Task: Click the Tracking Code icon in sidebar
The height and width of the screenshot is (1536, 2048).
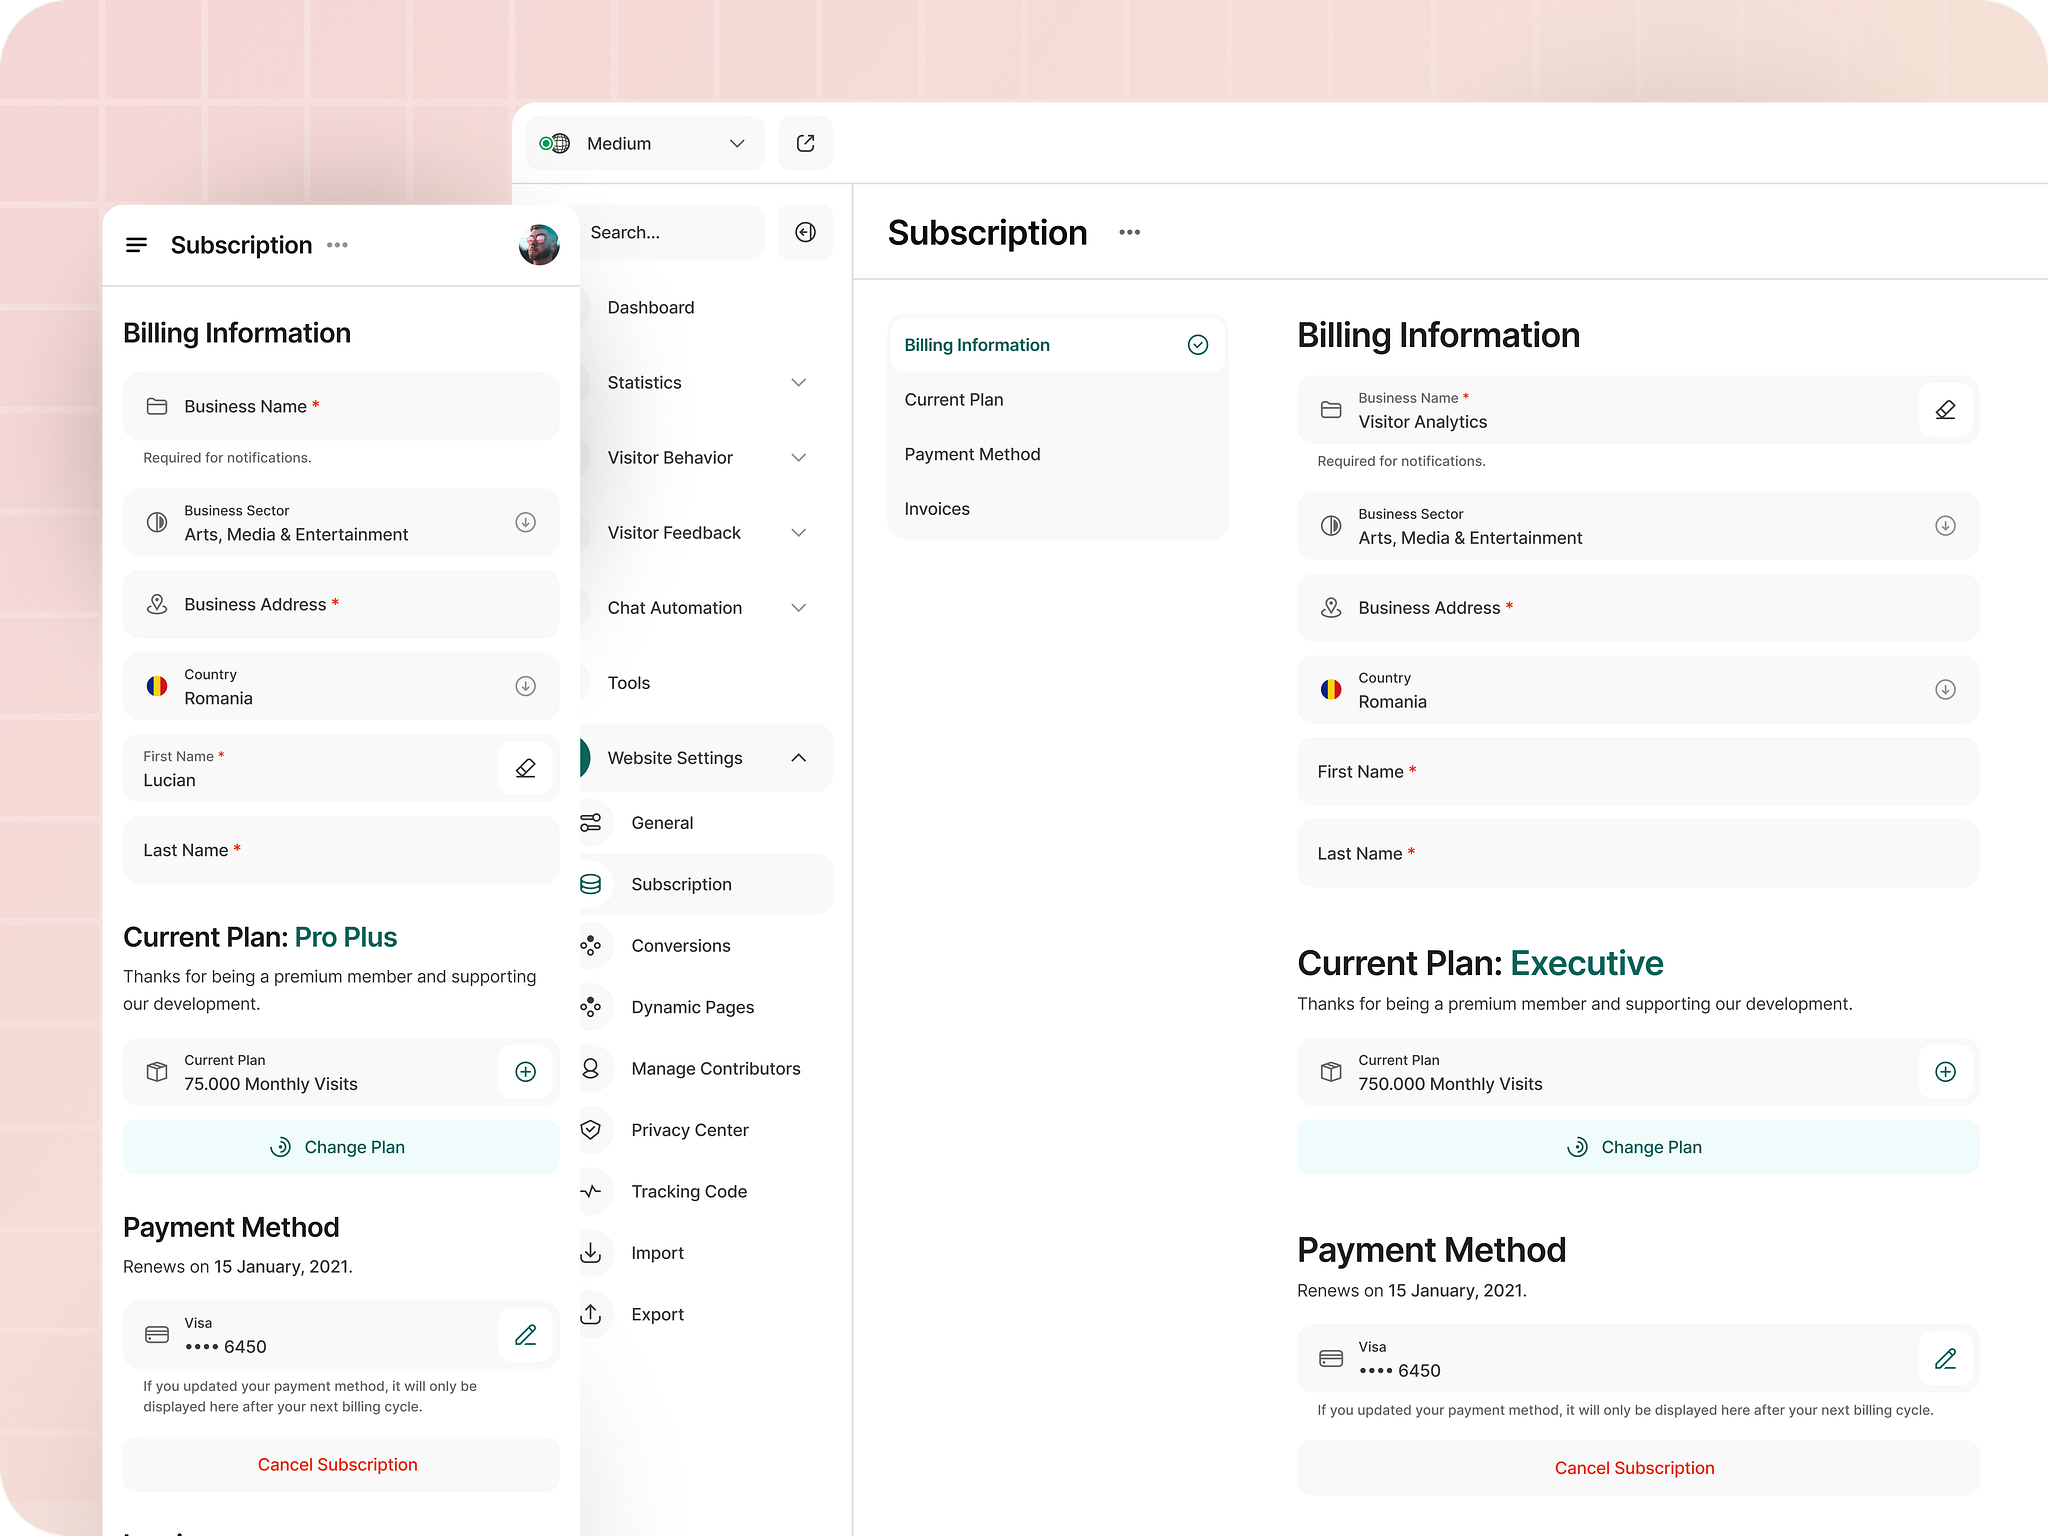Action: pyautogui.click(x=592, y=1191)
